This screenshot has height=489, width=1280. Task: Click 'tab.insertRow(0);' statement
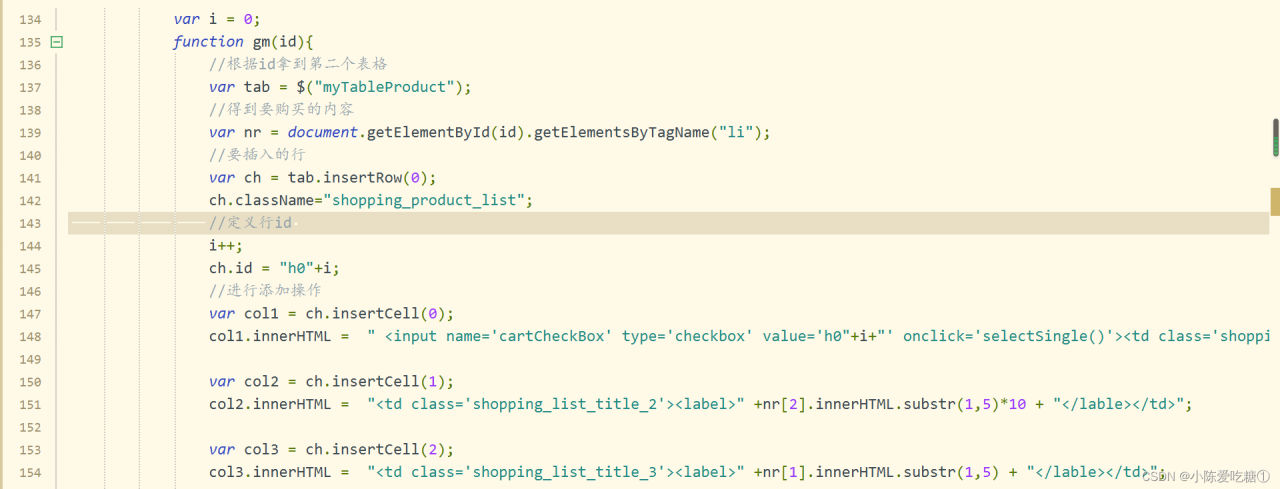pos(362,178)
